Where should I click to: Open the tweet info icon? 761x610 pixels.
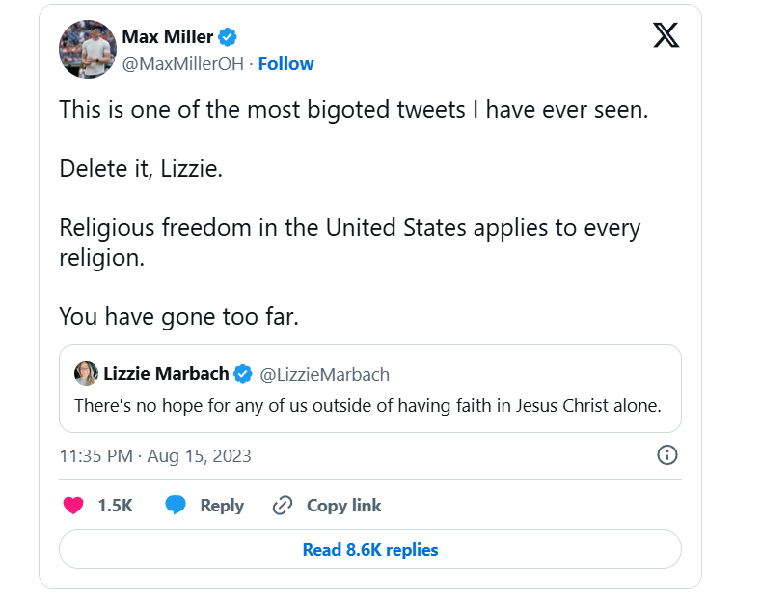(x=667, y=456)
